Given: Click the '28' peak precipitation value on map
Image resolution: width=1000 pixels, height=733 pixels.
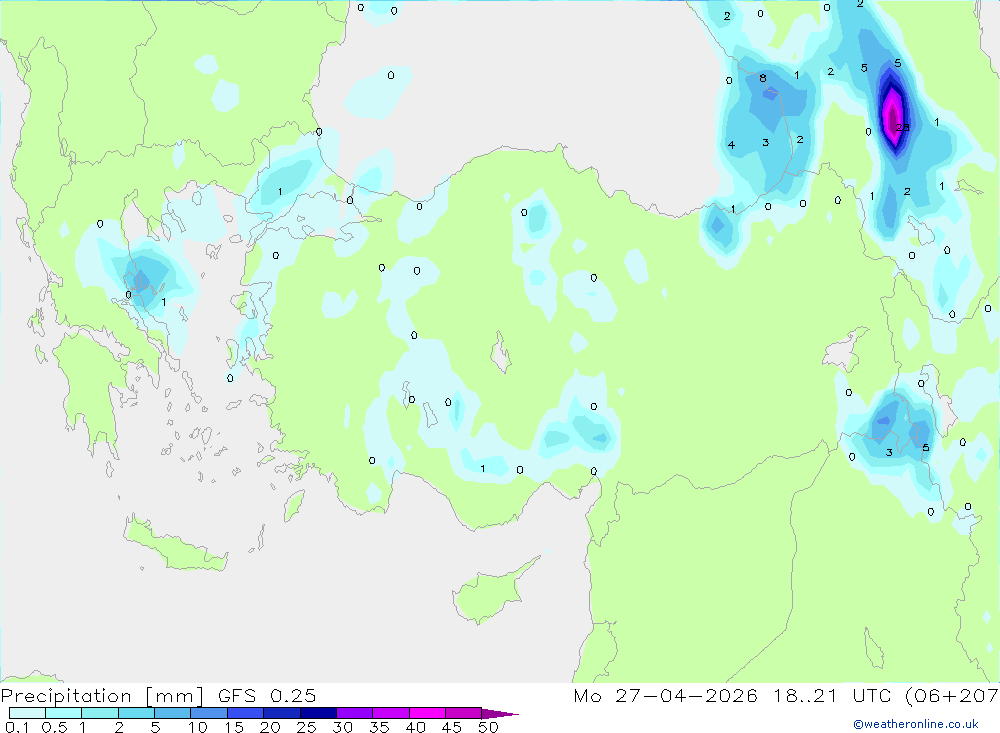Looking at the screenshot, I should coord(902,128).
